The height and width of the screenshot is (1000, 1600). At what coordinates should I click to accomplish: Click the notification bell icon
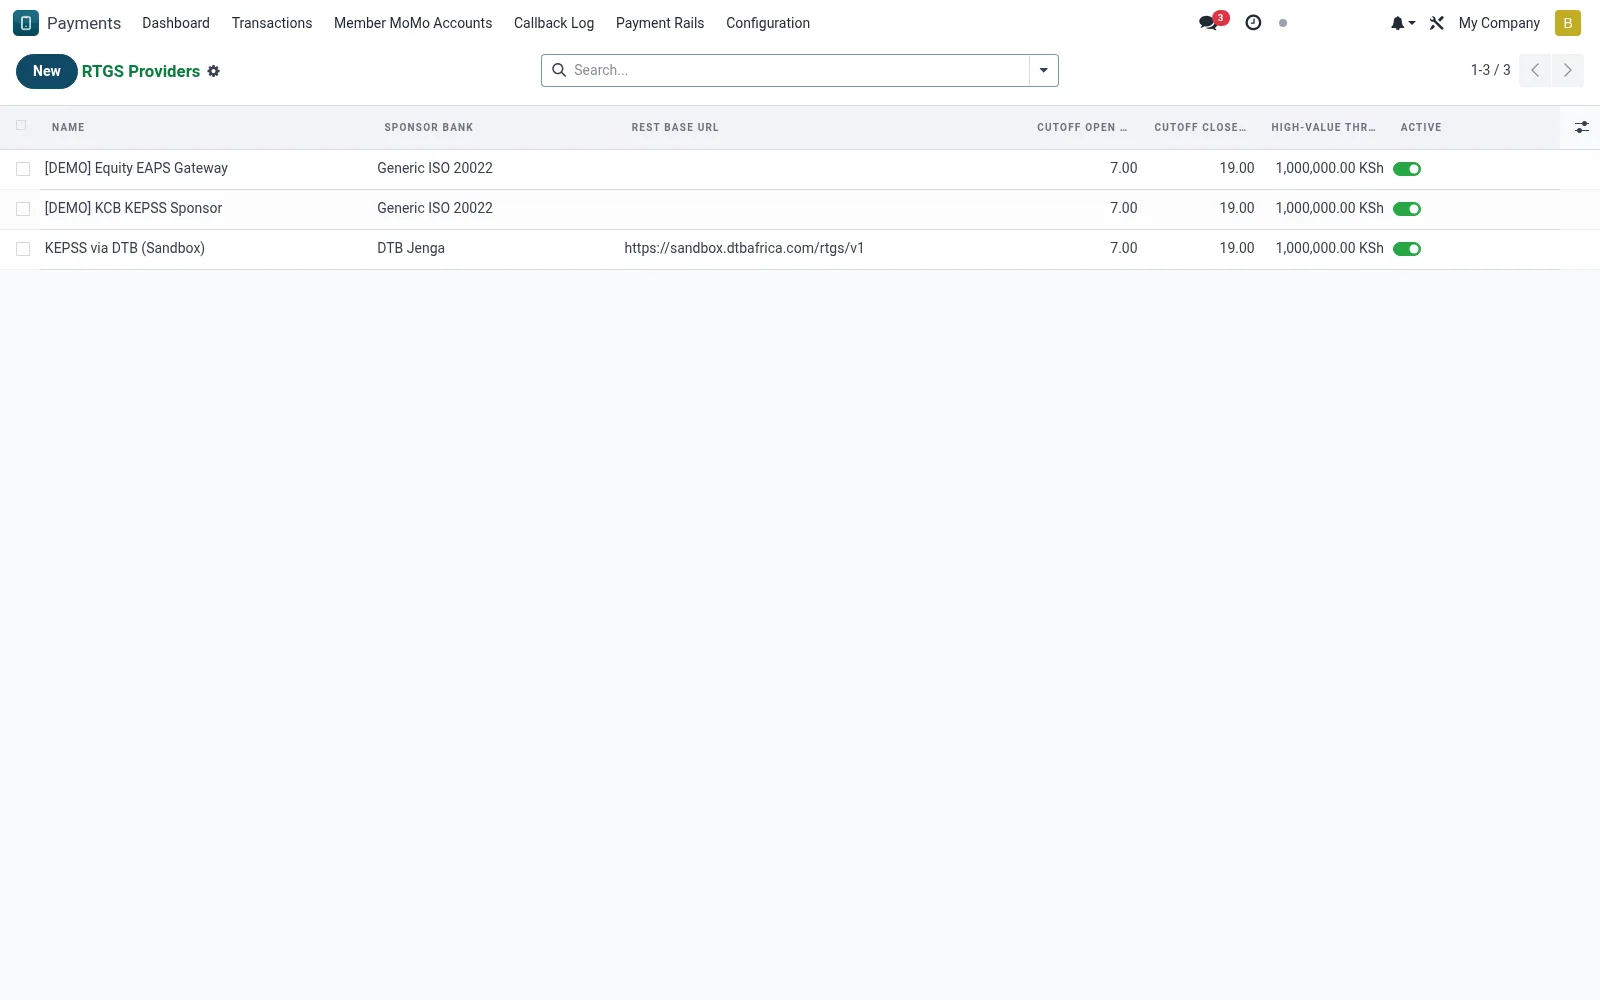click(x=1403, y=23)
